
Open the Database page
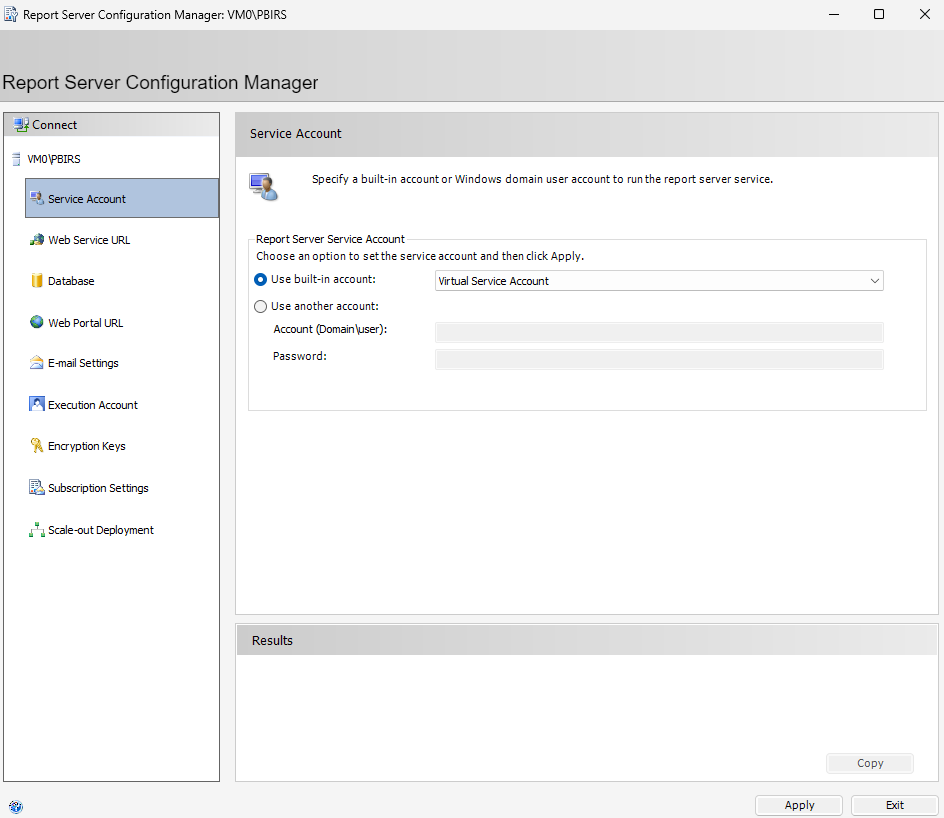pos(71,280)
